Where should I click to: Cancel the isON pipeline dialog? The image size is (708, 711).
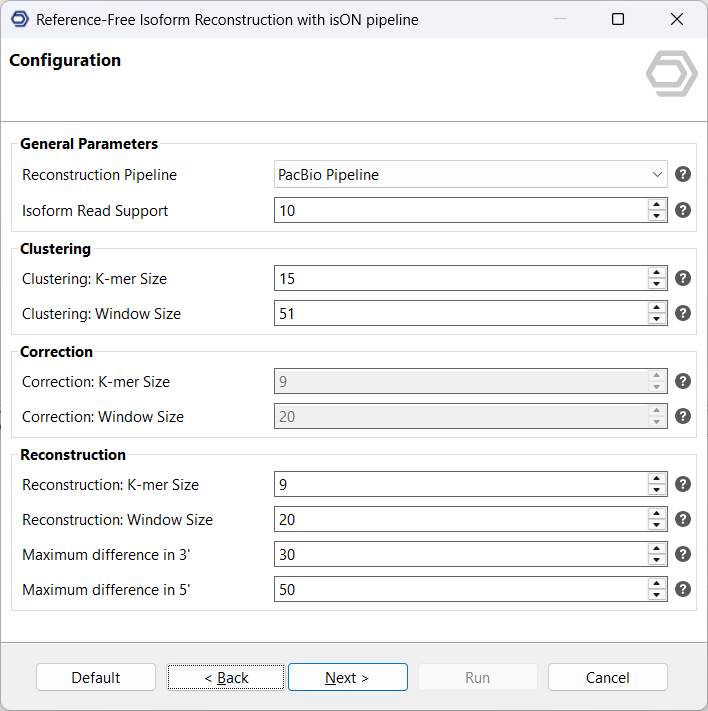point(607,677)
